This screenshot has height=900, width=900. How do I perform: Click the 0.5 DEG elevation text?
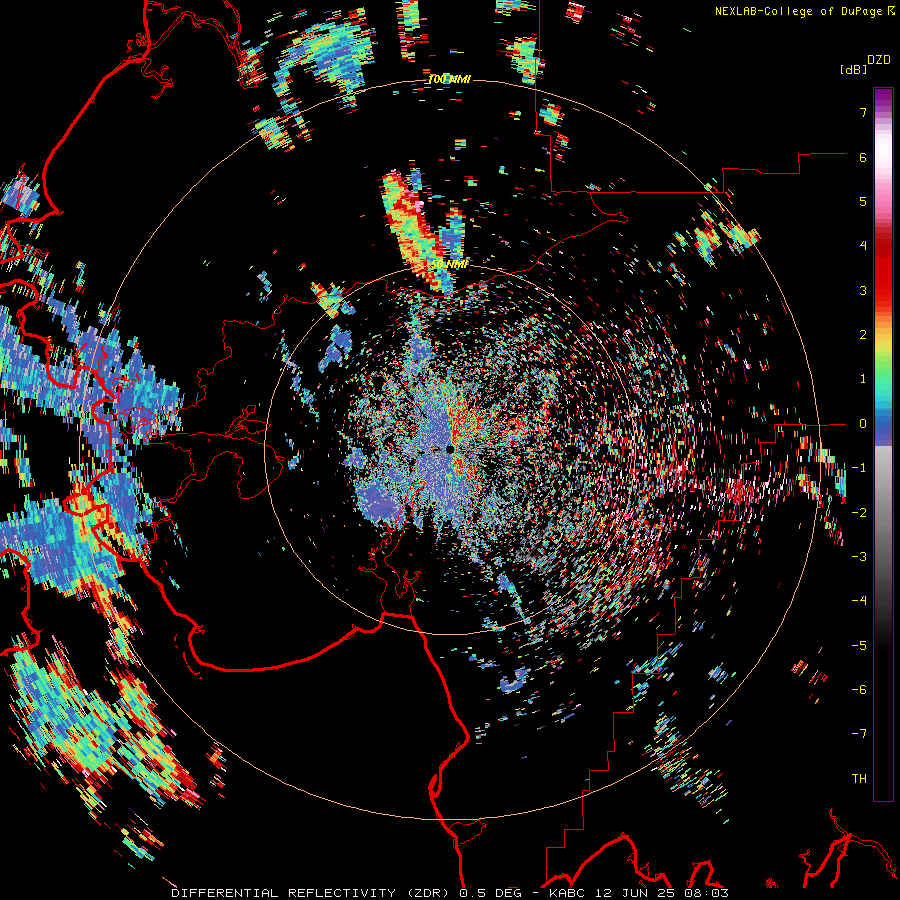click(x=490, y=893)
